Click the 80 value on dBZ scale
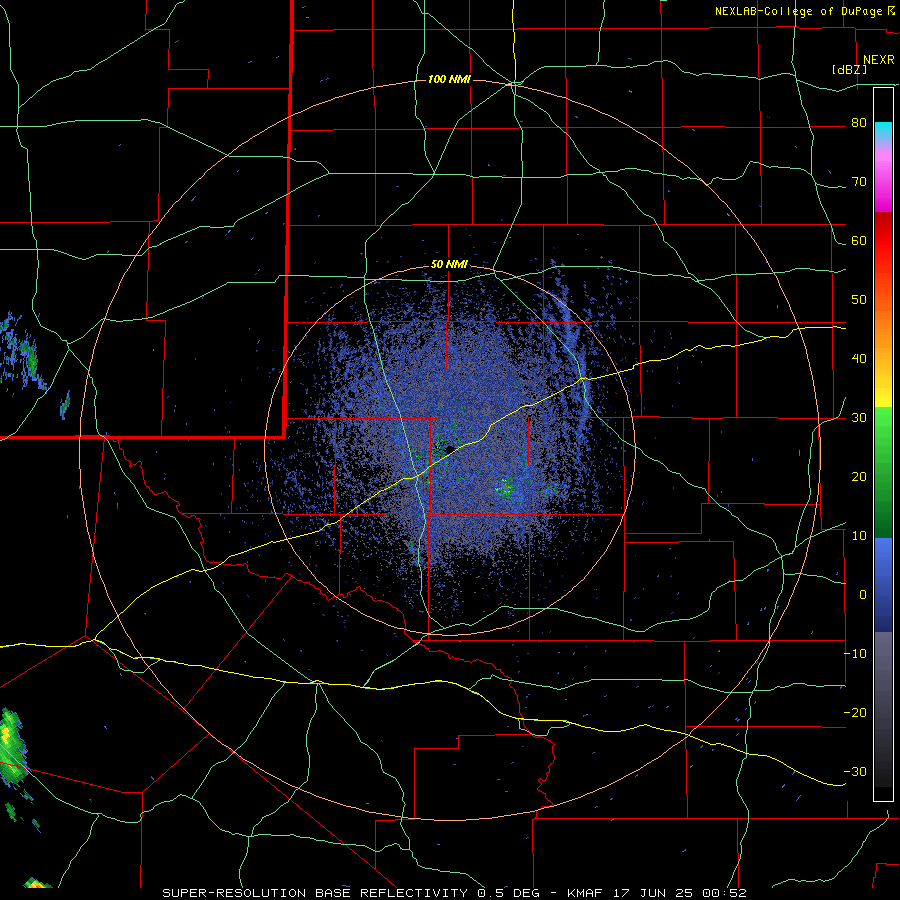The width and height of the screenshot is (900, 900). point(859,123)
